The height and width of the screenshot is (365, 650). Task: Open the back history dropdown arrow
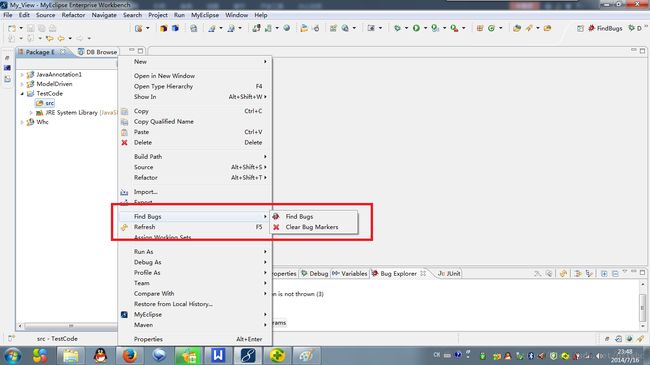pos(70,38)
